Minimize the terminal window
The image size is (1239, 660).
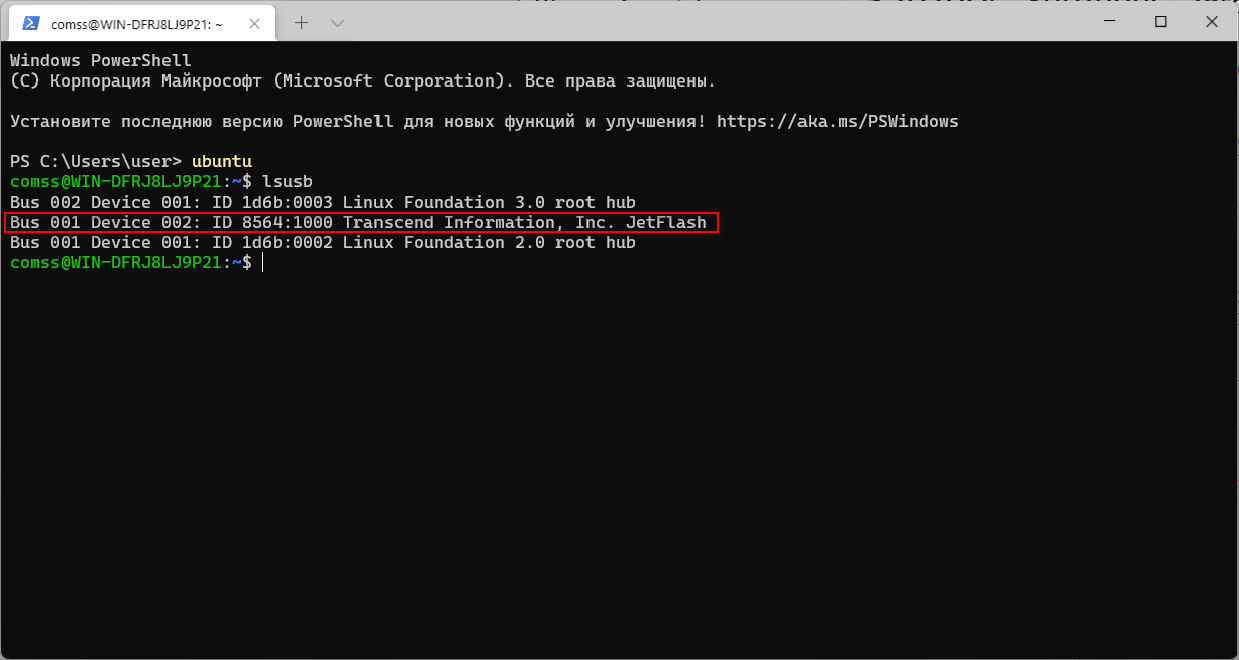[x=1113, y=22]
